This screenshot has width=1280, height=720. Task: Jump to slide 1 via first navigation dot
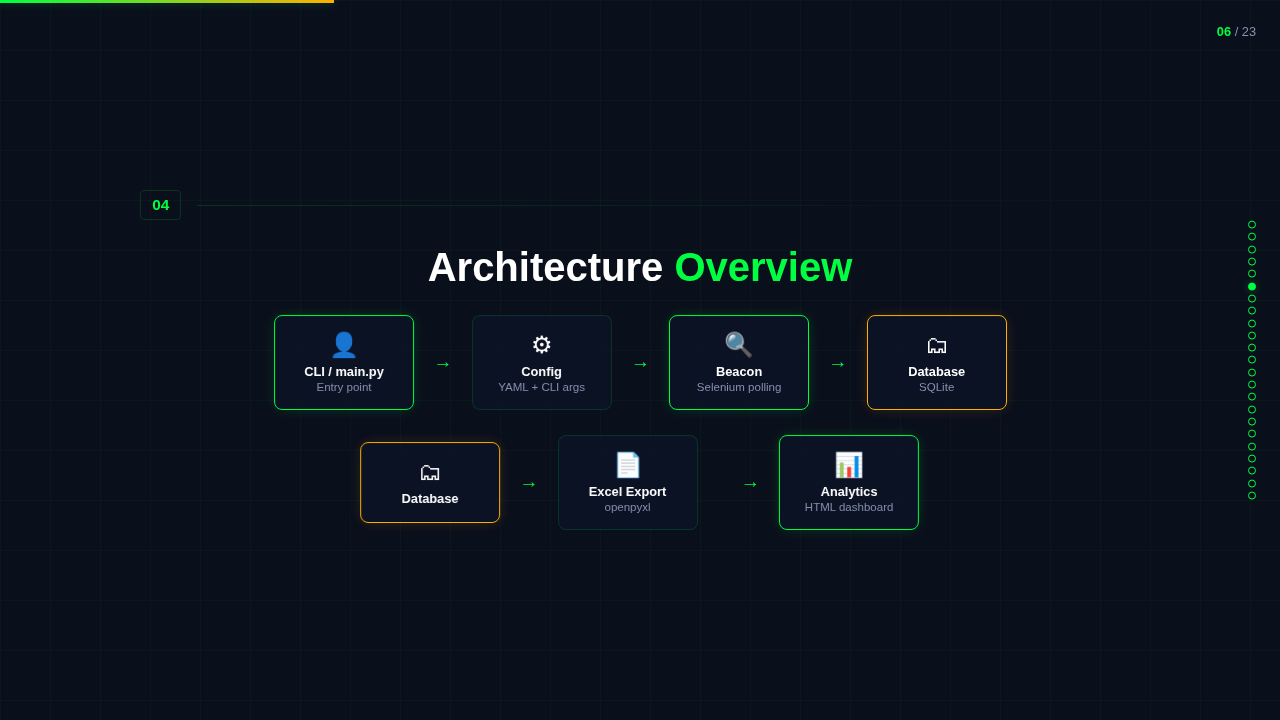(x=1252, y=225)
